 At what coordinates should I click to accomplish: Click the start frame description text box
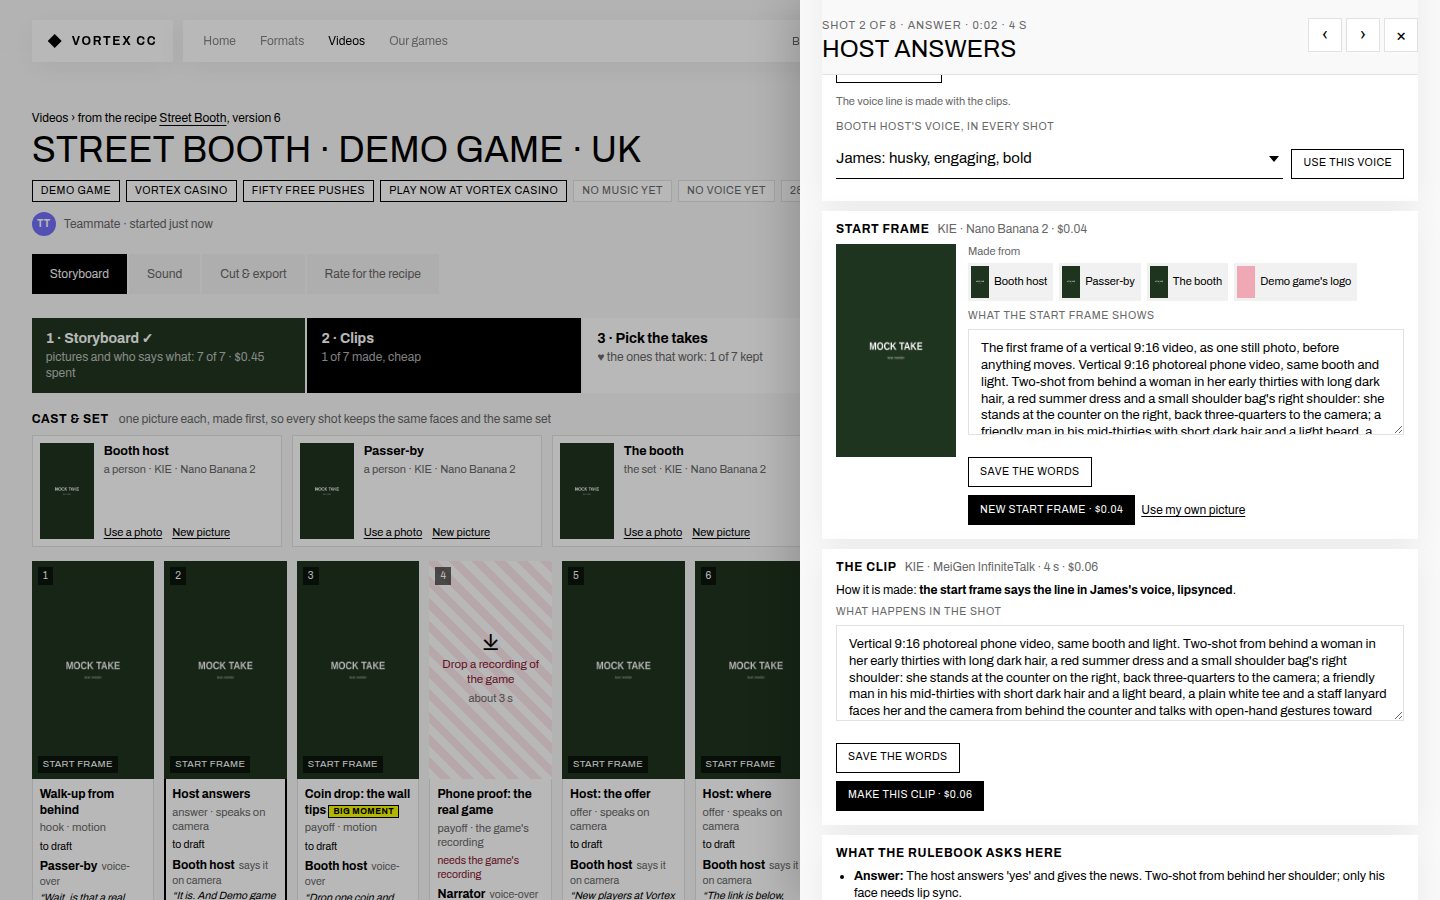tap(1185, 382)
